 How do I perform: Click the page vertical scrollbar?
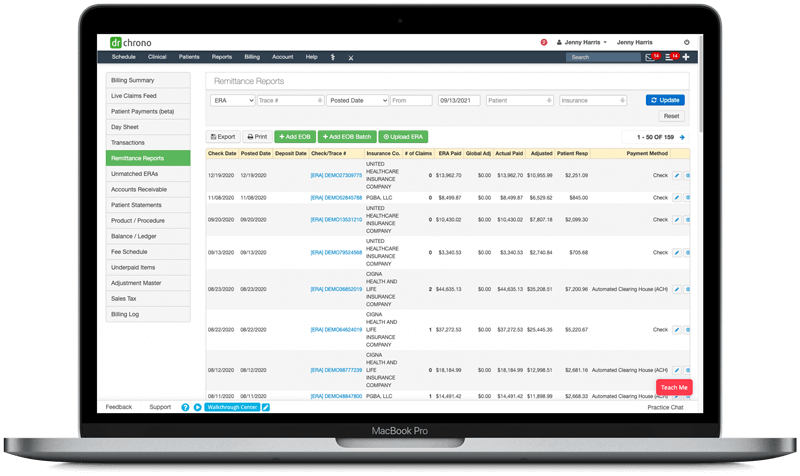click(701, 83)
